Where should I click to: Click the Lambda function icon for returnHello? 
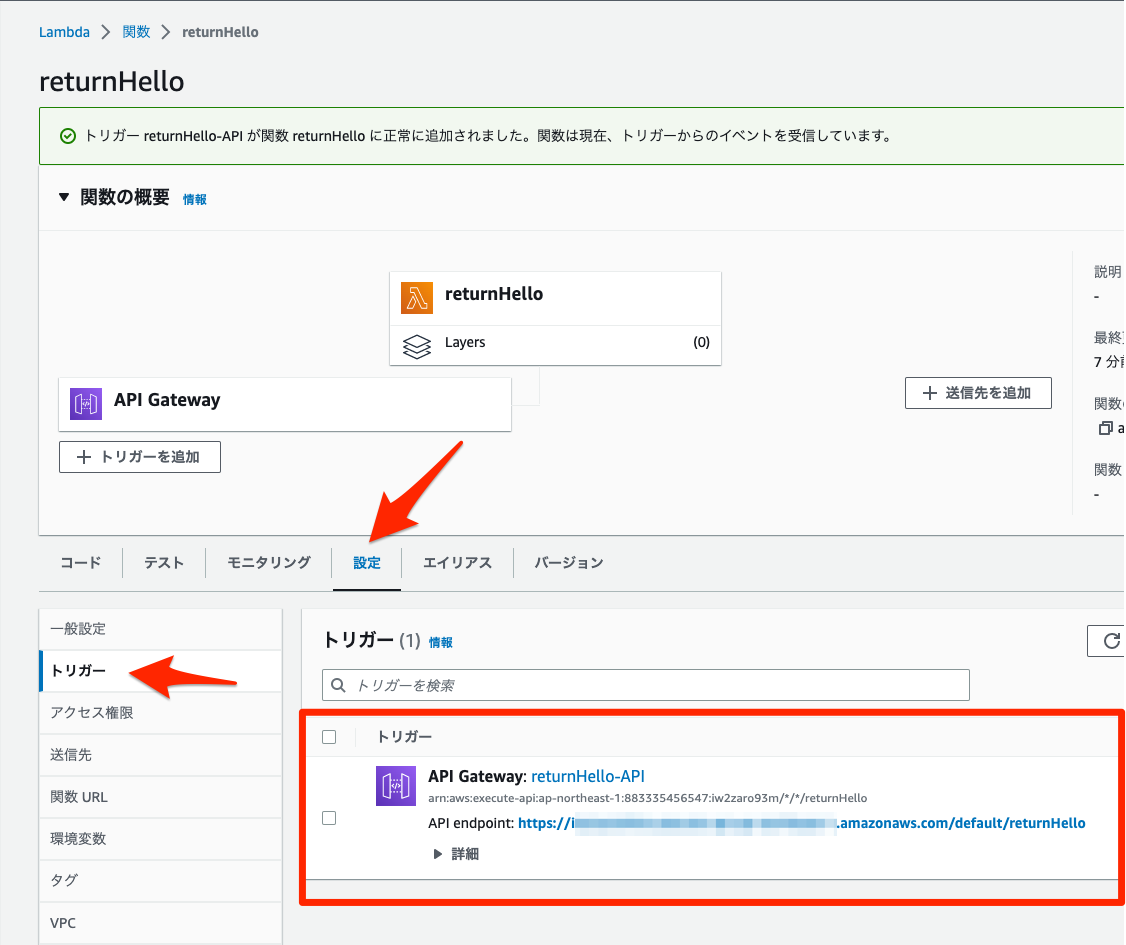coord(416,294)
